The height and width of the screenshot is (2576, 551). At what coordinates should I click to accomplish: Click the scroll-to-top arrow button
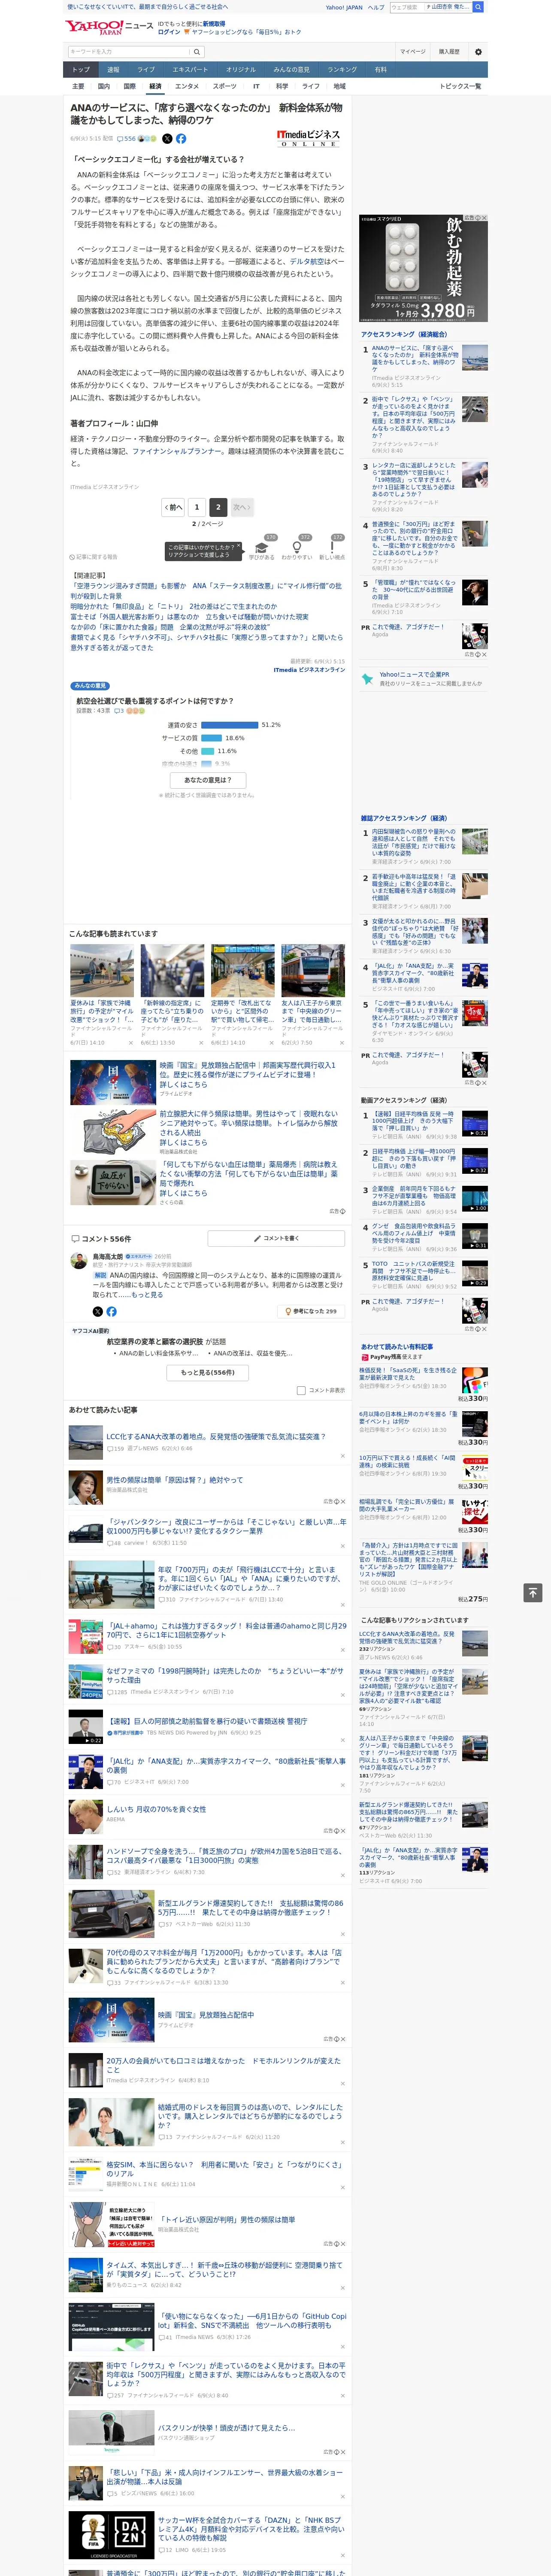[533, 1593]
